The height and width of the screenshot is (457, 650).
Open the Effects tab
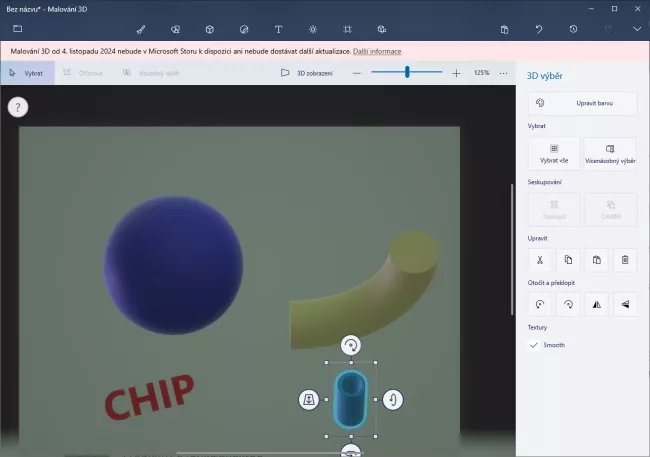pyautogui.click(x=312, y=29)
